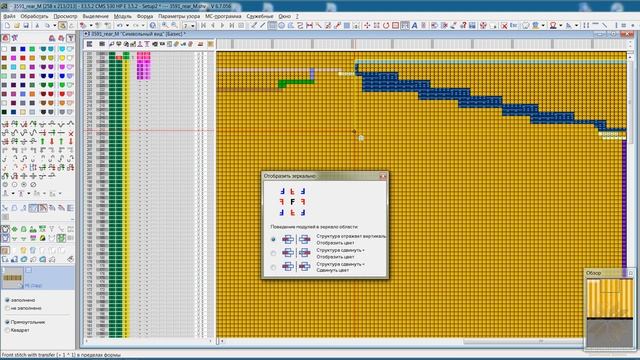Open the Окно menu
Screen dimensions: 640x360
[284, 16]
